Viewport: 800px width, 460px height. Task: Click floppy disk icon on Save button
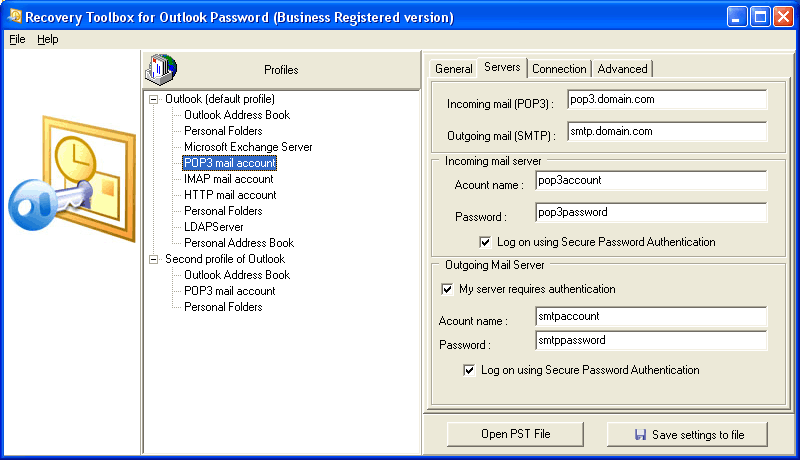pyautogui.click(x=641, y=435)
